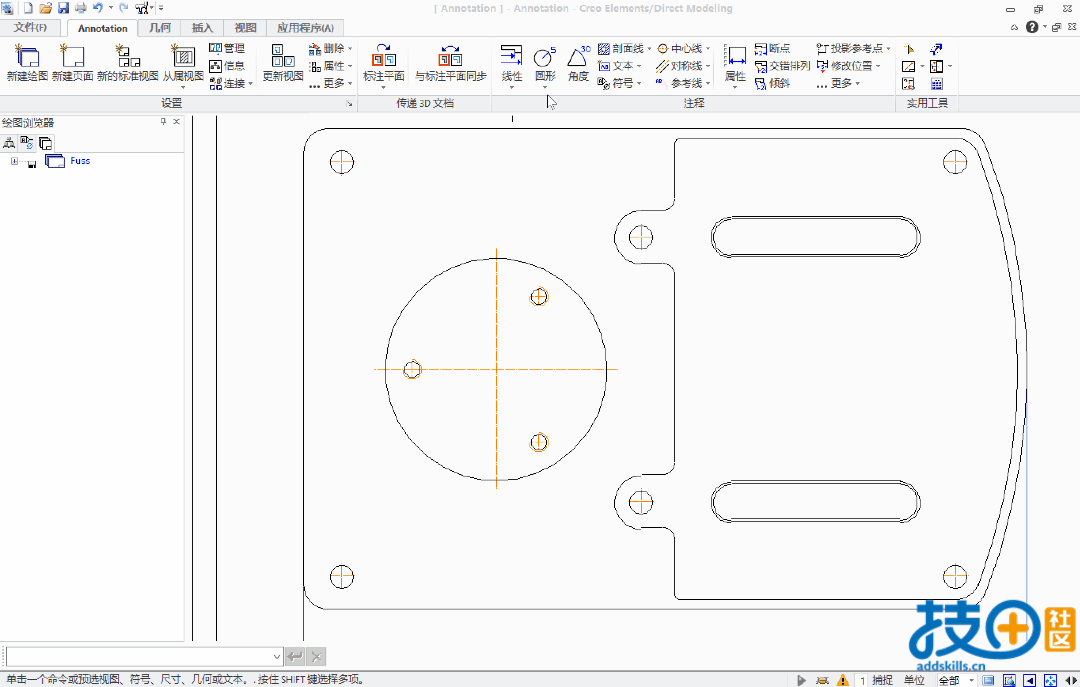The width and height of the screenshot is (1080, 687).
Task: Open the 符号 (symbol) dropdown
Action: (x=638, y=83)
